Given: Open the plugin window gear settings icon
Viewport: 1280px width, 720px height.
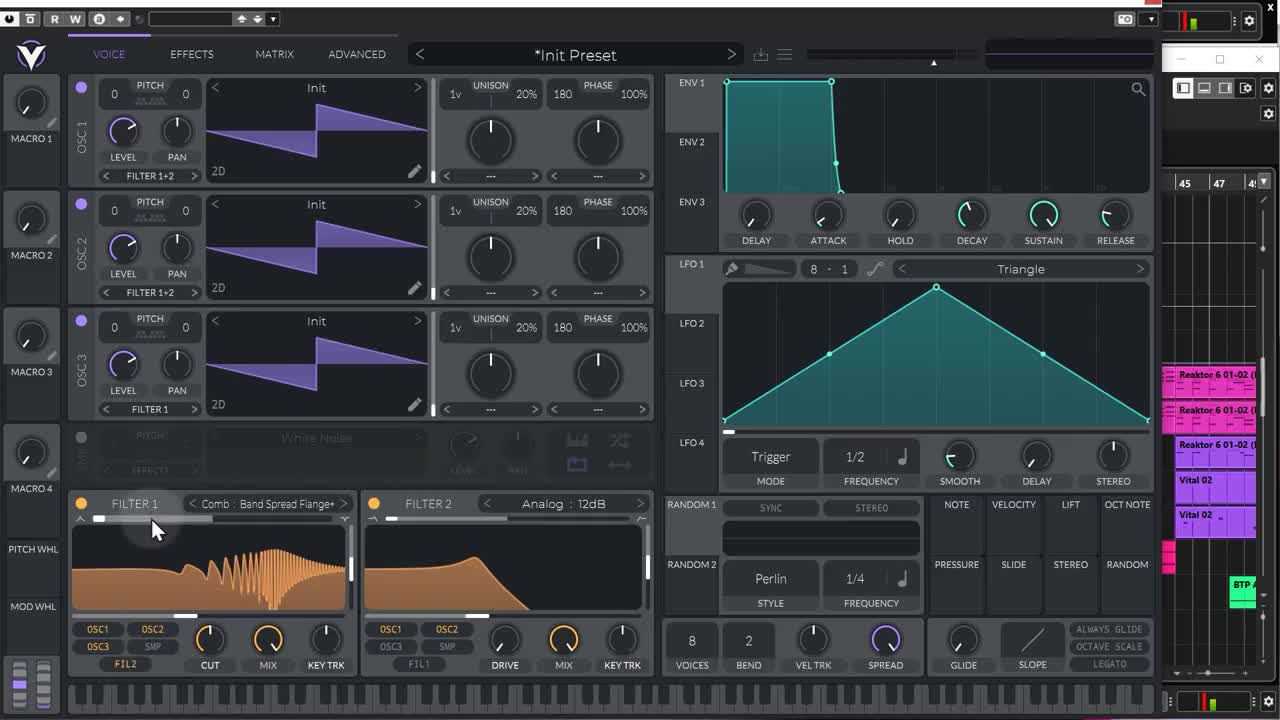Looking at the screenshot, I should pos(1249,20).
